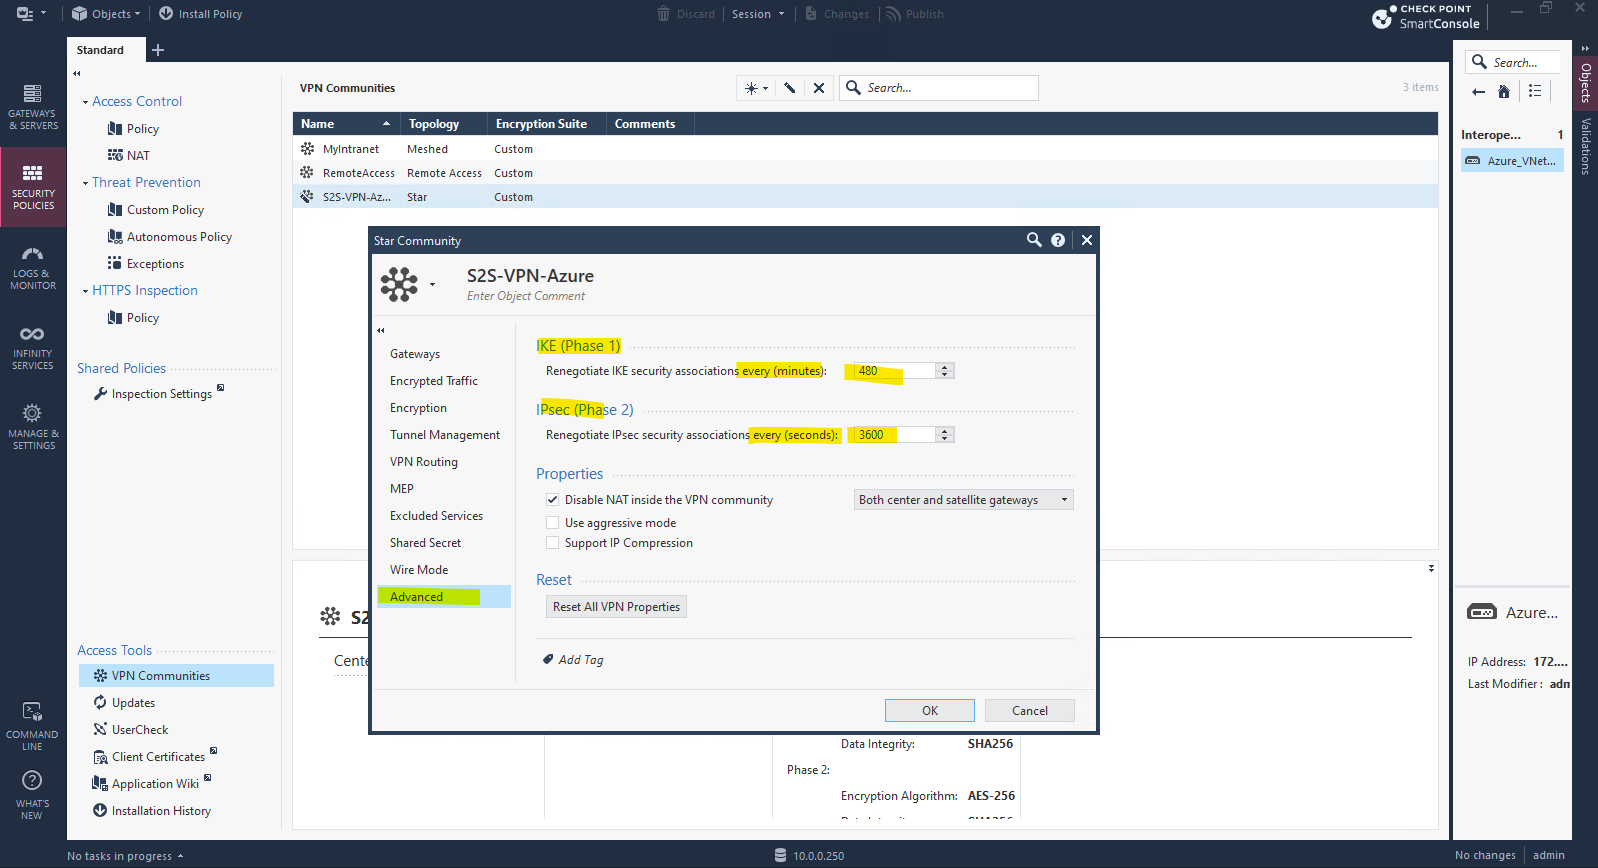Collapse HTTPS Inspection tree section
Screen dimensions: 1598x868
[x=85, y=291]
